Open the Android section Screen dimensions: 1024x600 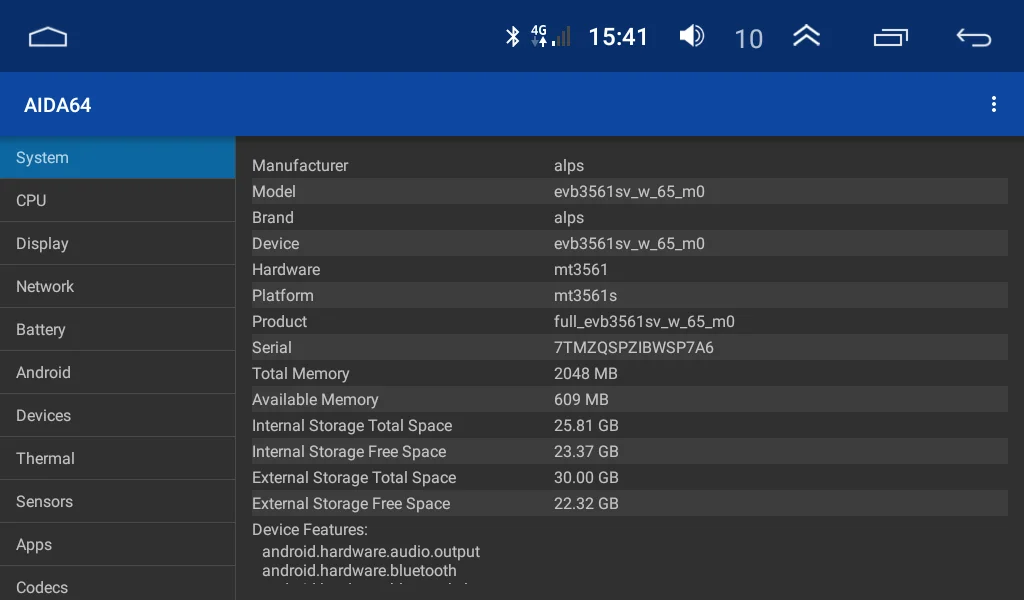(117, 373)
